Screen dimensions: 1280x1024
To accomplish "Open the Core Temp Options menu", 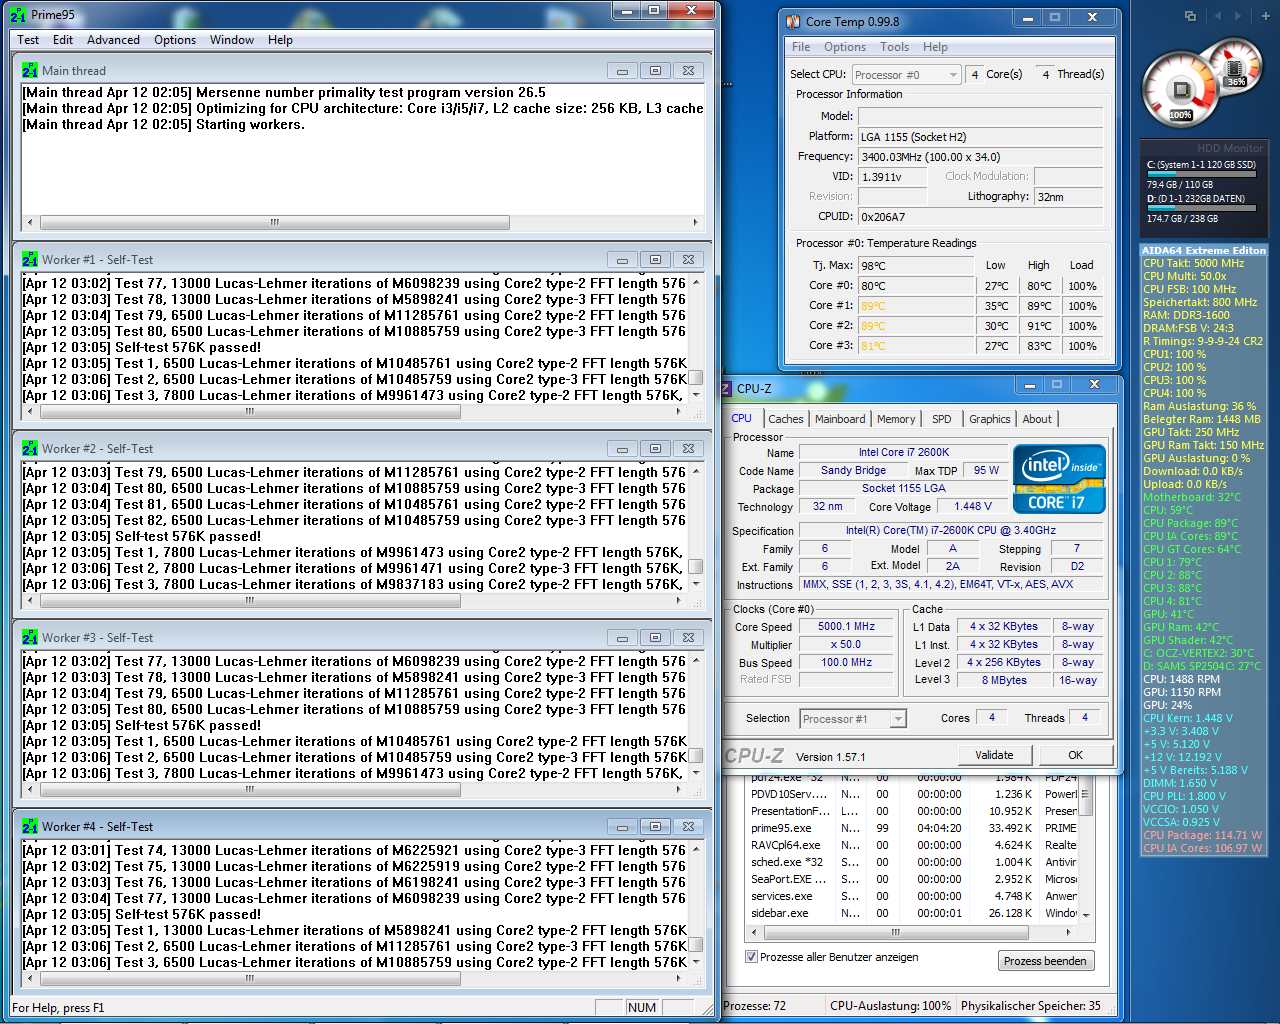I will coord(845,47).
